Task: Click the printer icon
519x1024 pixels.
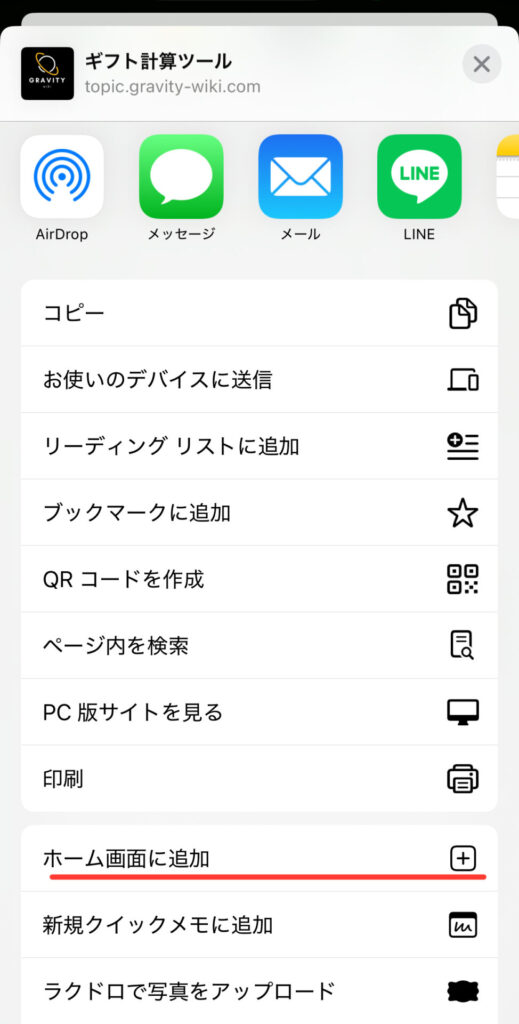Action: 463,778
